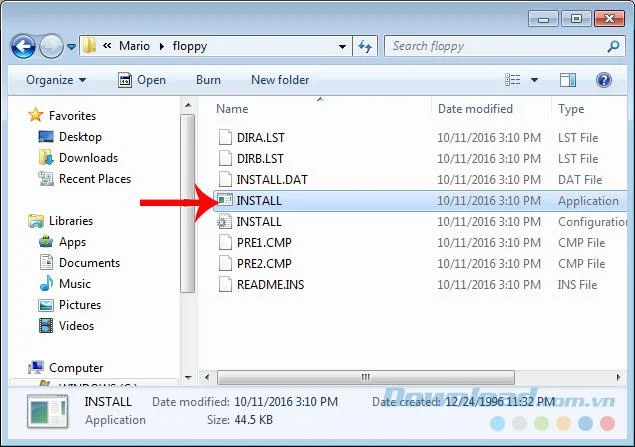Click the New folder button

pos(280,80)
